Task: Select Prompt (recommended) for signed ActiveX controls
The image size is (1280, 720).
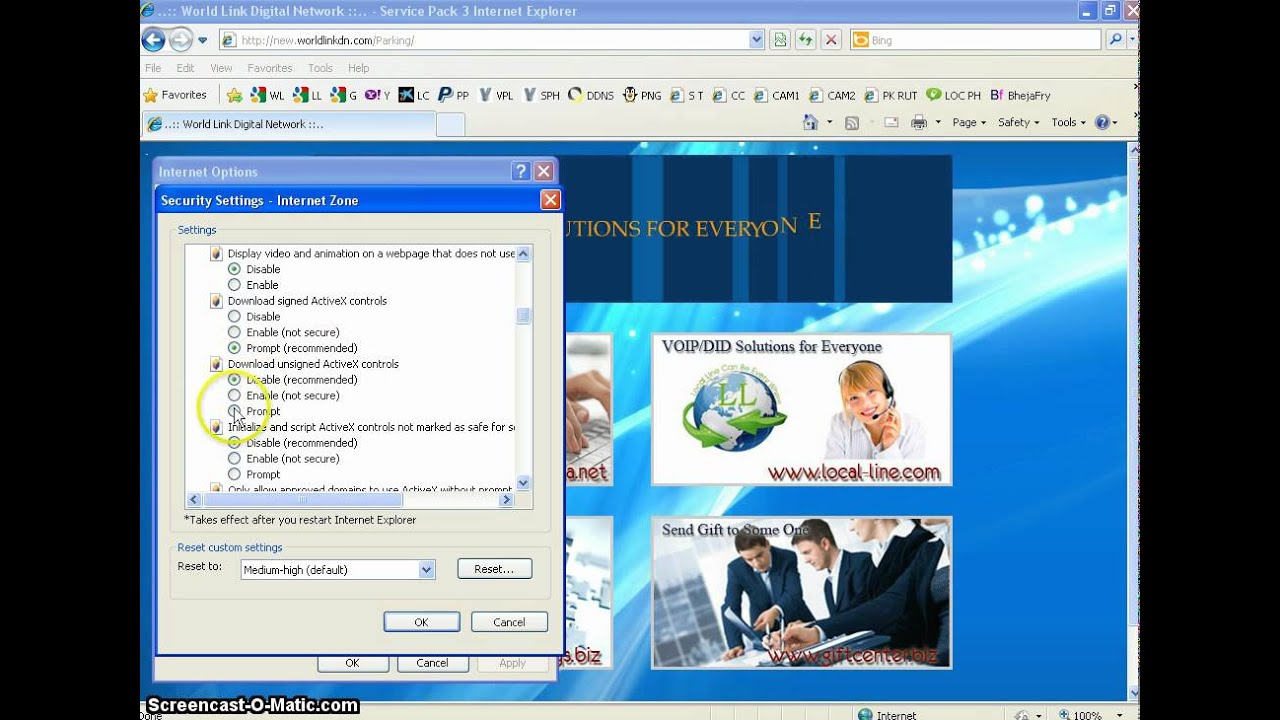Action: [x=234, y=348]
